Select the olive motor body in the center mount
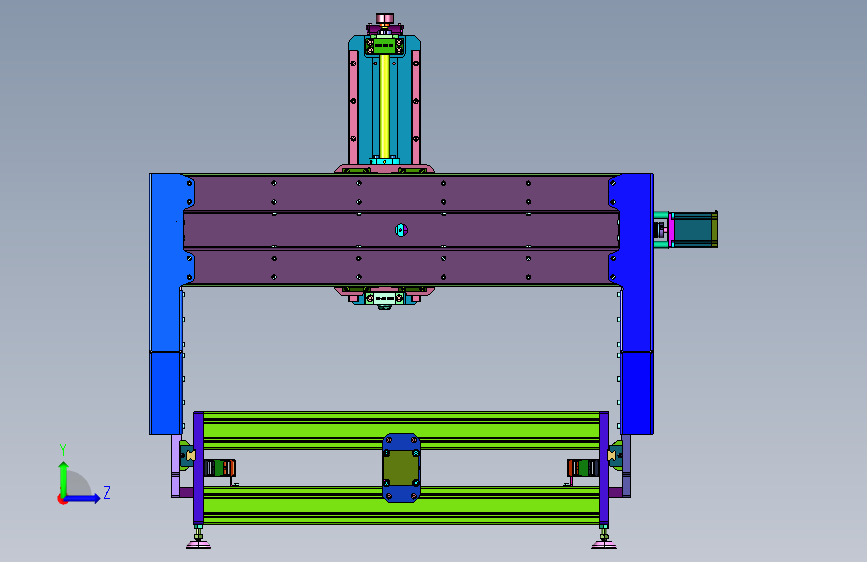The height and width of the screenshot is (562, 867). [x=401, y=468]
